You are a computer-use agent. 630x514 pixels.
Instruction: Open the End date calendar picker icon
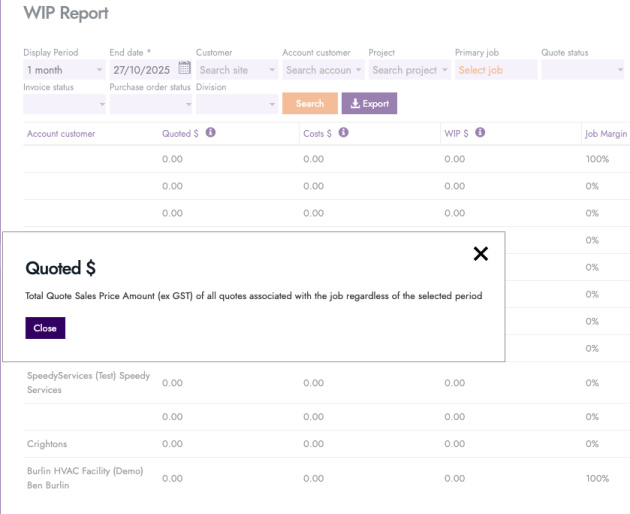click(x=184, y=69)
